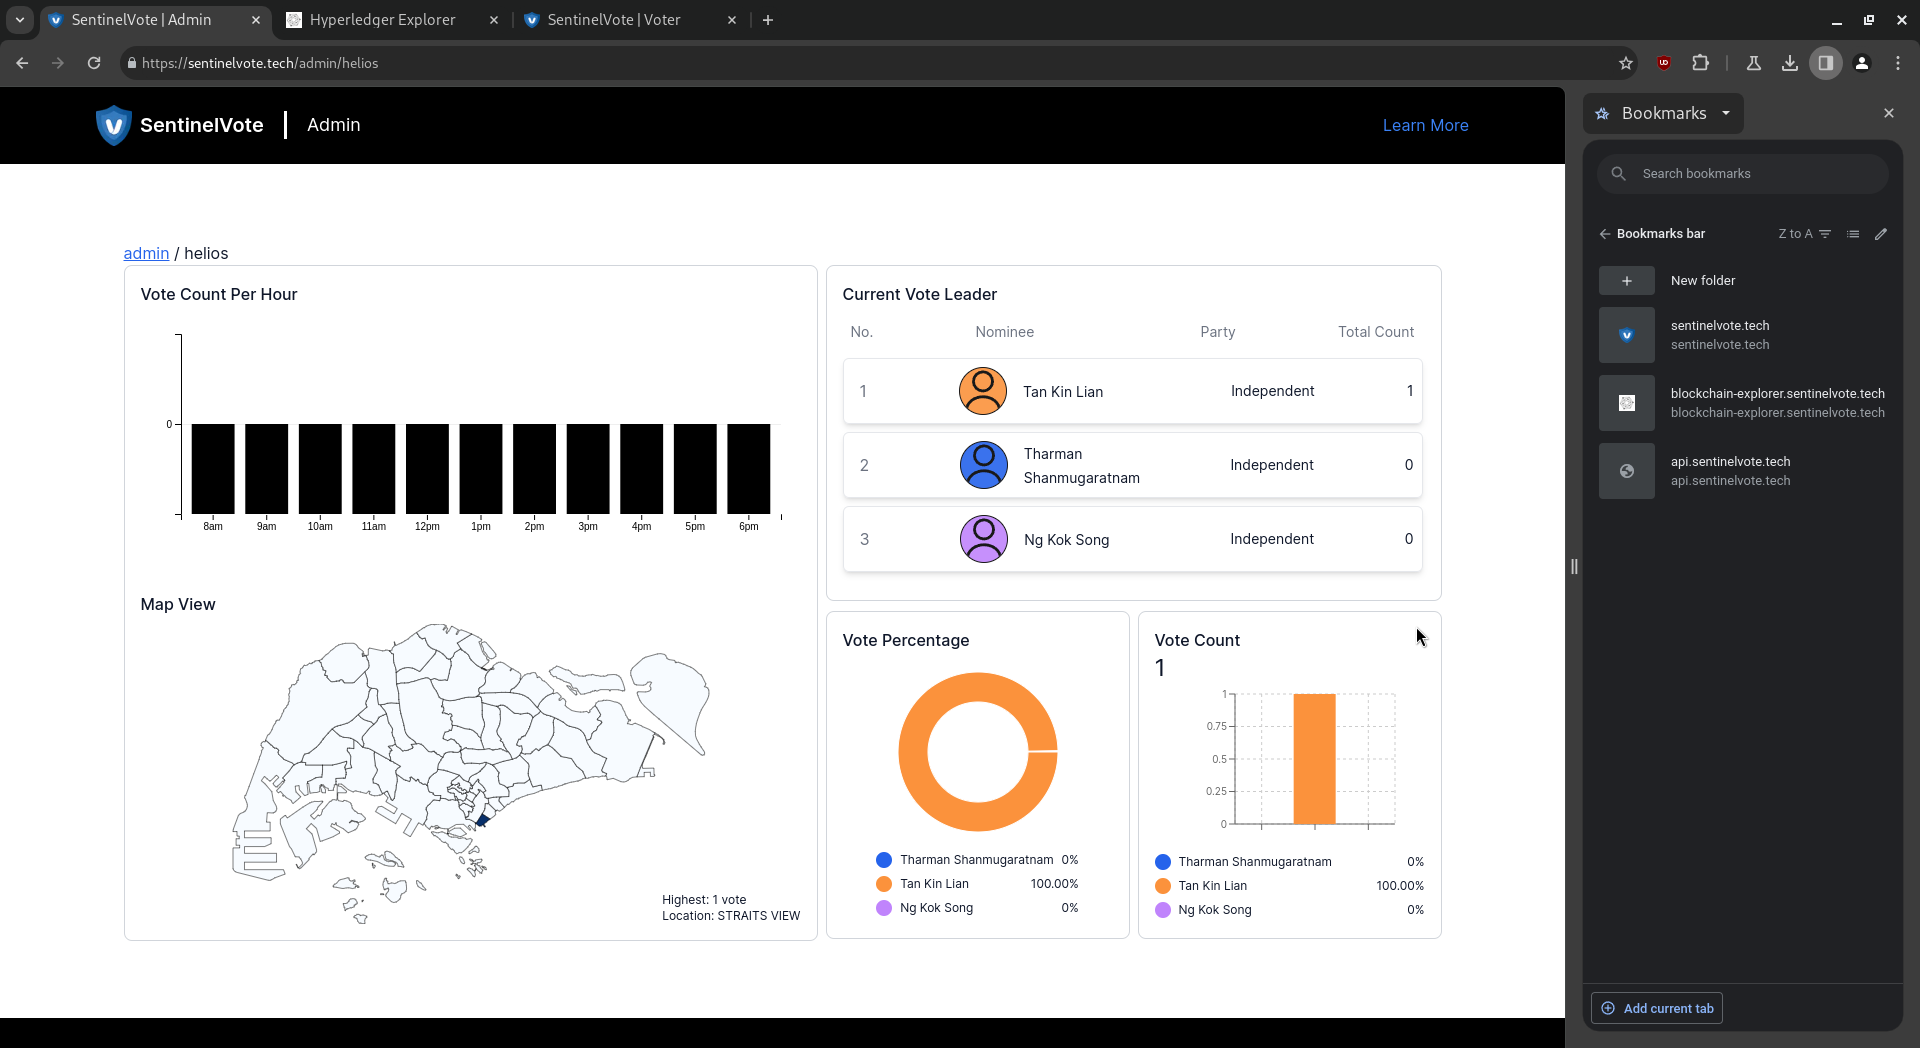Click the SentinelVote shield logo

click(113, 125)
